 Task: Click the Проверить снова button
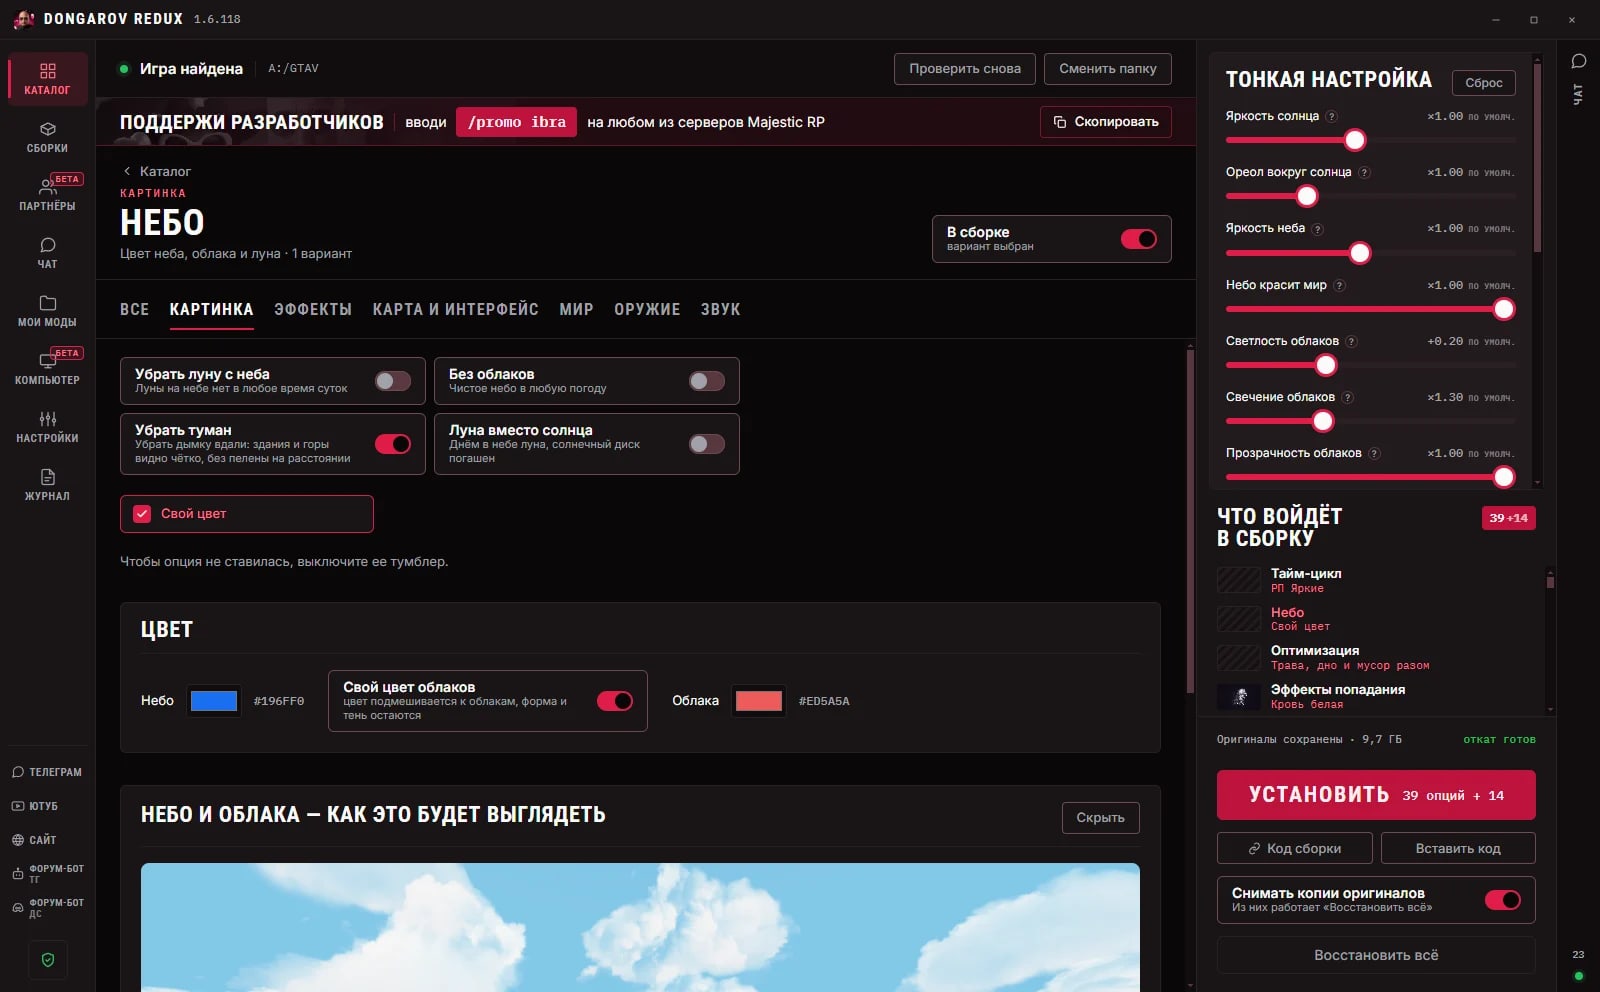tap(965, 69)
